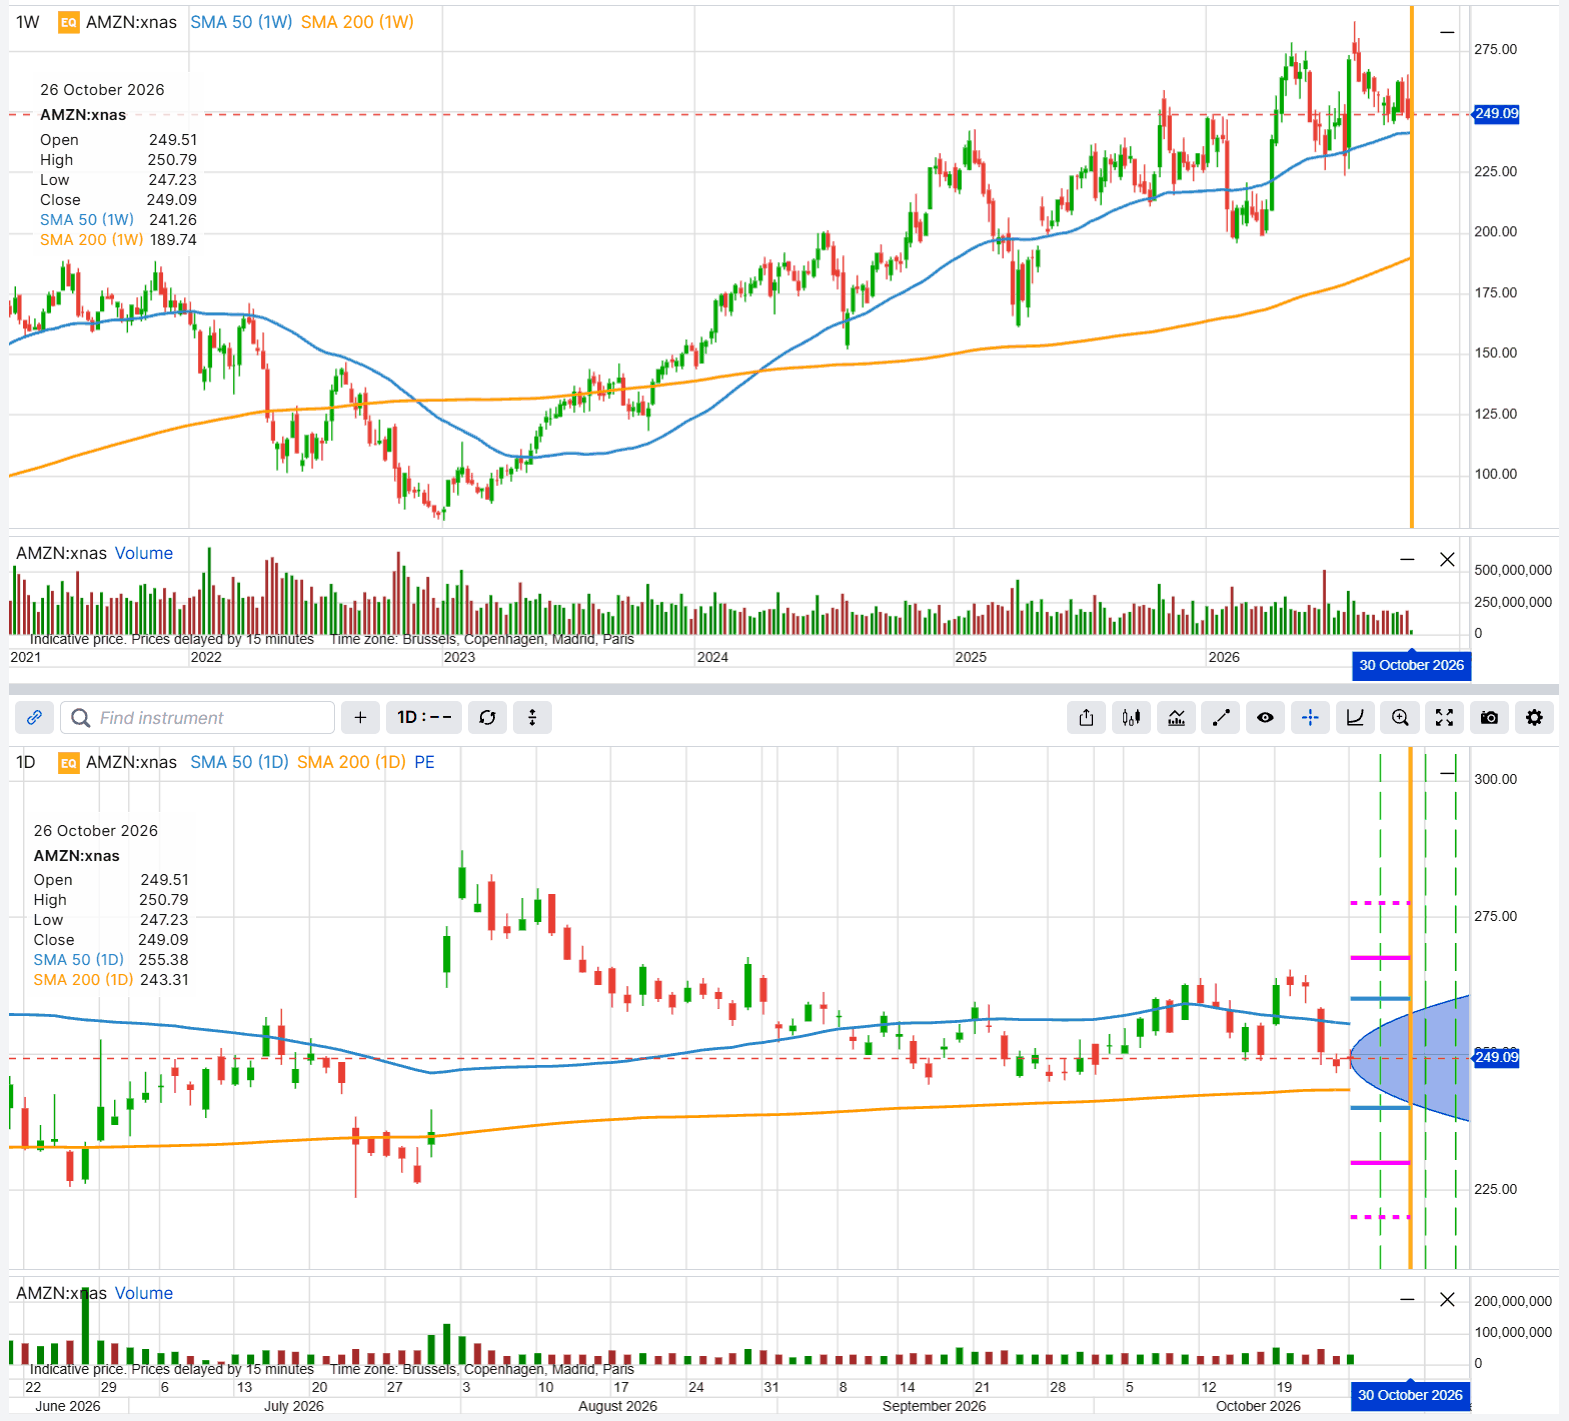Toggle the crosshair cursor icon
This screenshot has height=1421, width=1569.
click(x=1310, y=718)
